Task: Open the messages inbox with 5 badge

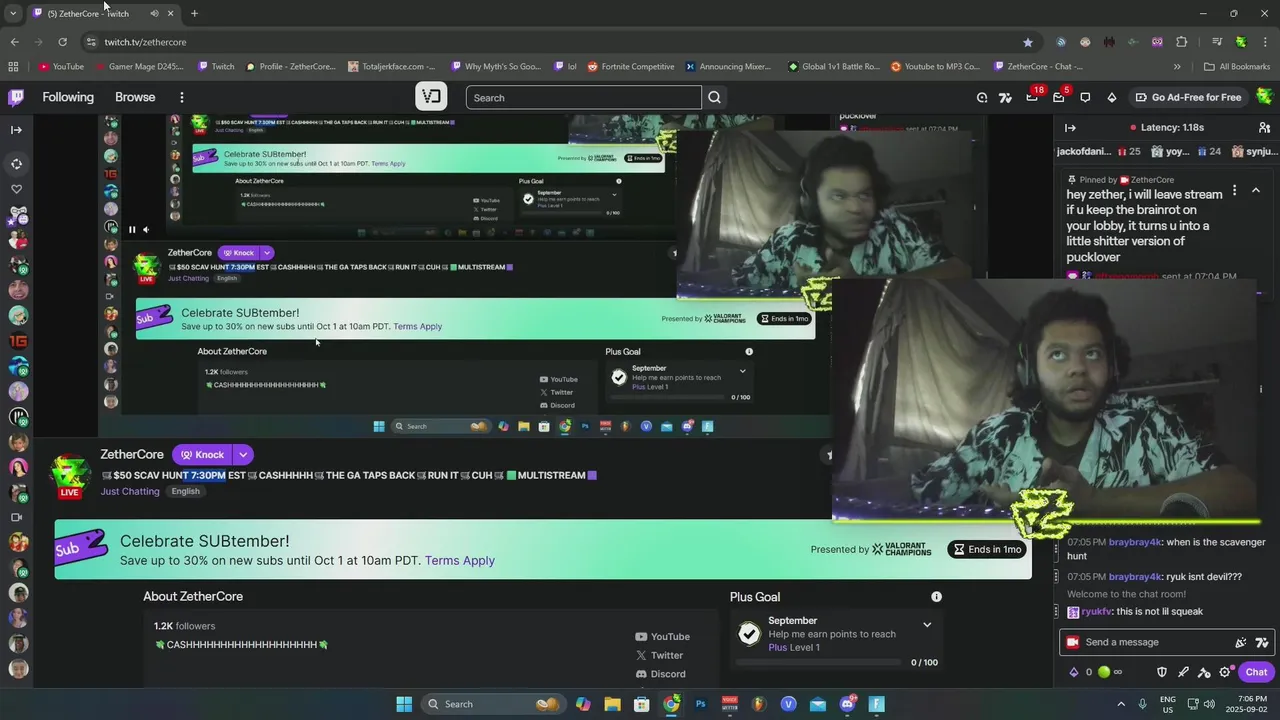Action: (1058, 97)
